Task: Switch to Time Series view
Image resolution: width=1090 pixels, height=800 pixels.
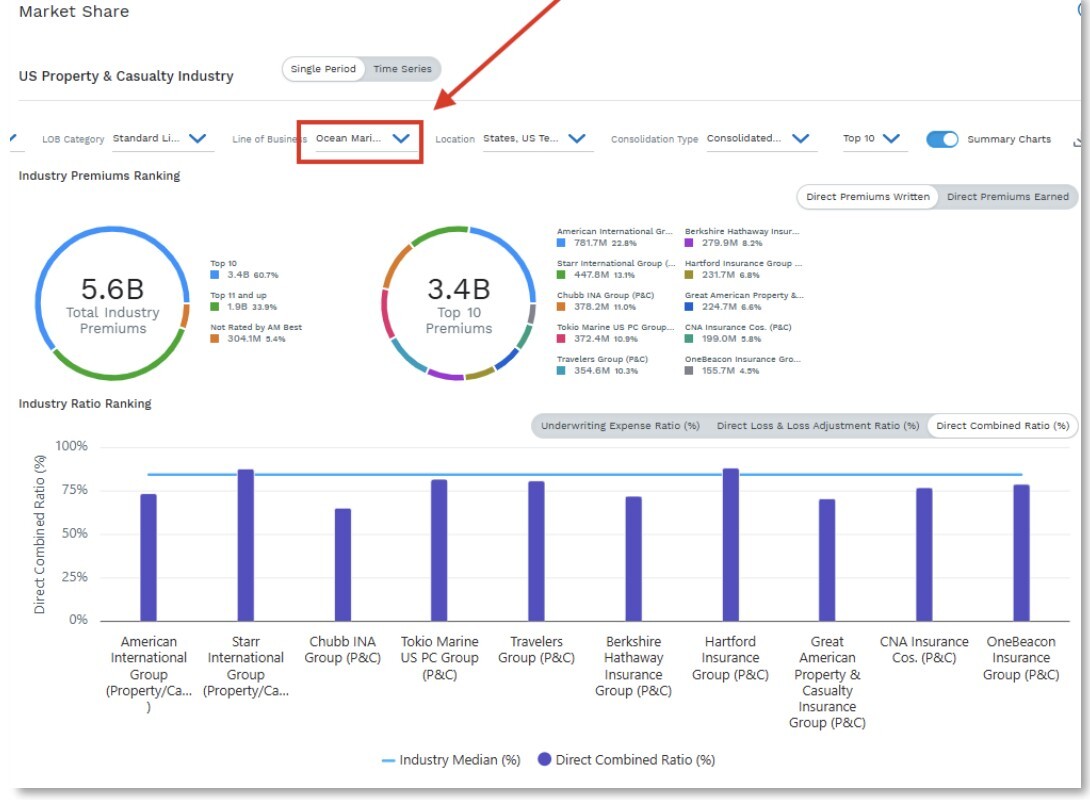Action: pyautogui.click(x=402, y=69)
